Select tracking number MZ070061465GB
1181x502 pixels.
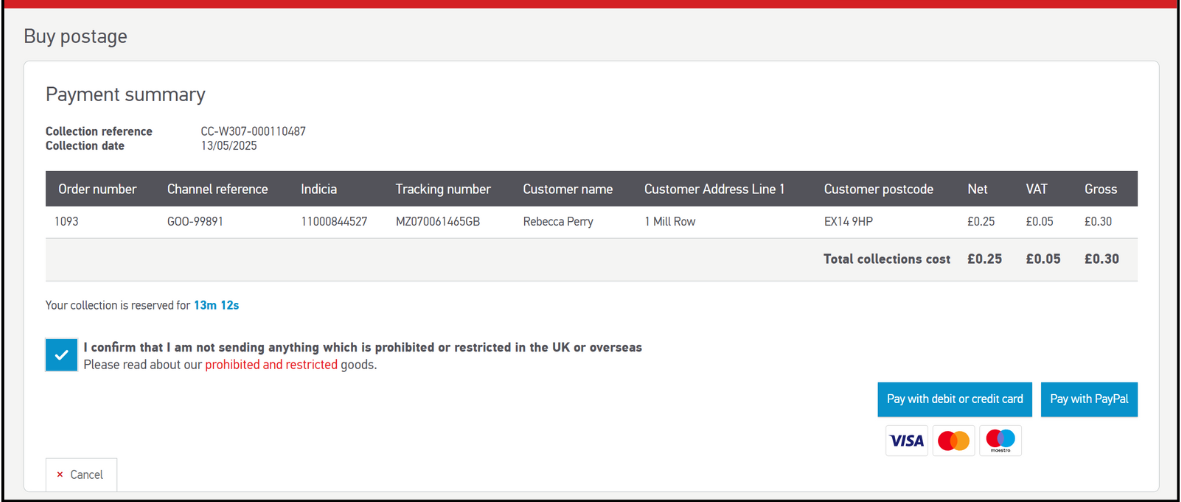[x=437, y=222]
